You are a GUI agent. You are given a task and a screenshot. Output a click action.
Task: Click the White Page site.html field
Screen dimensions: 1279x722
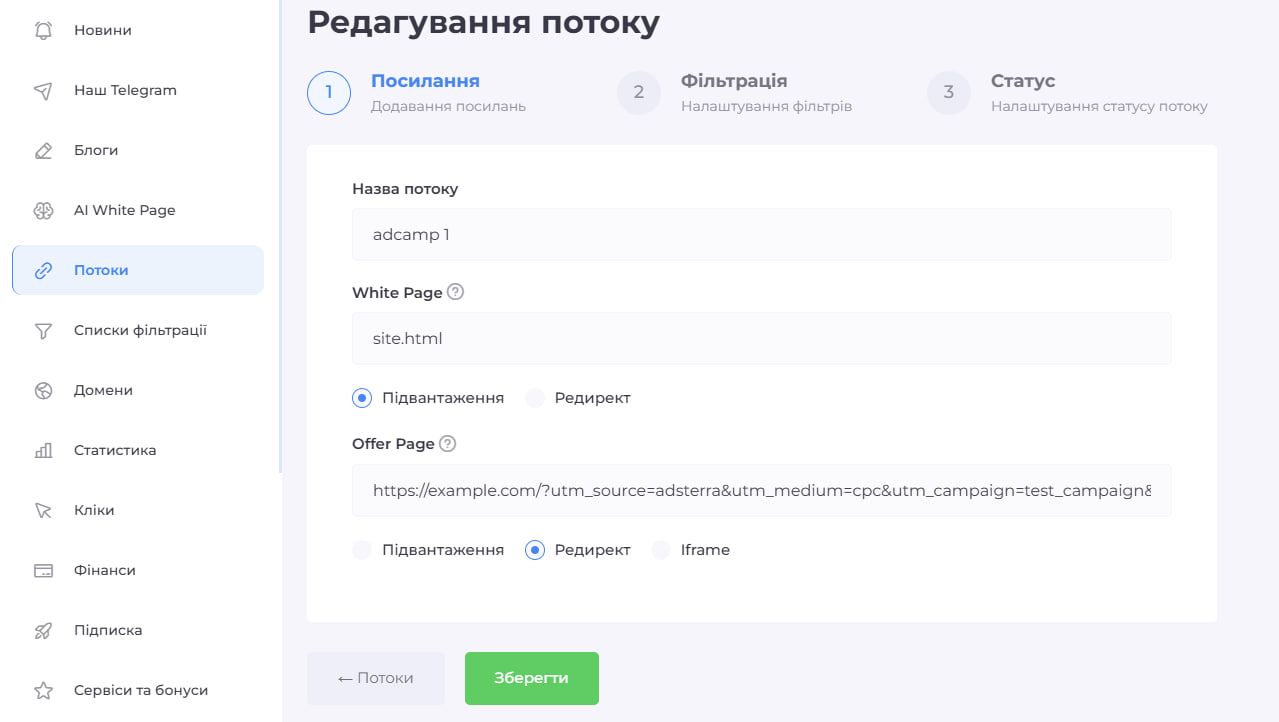point(761,338)
